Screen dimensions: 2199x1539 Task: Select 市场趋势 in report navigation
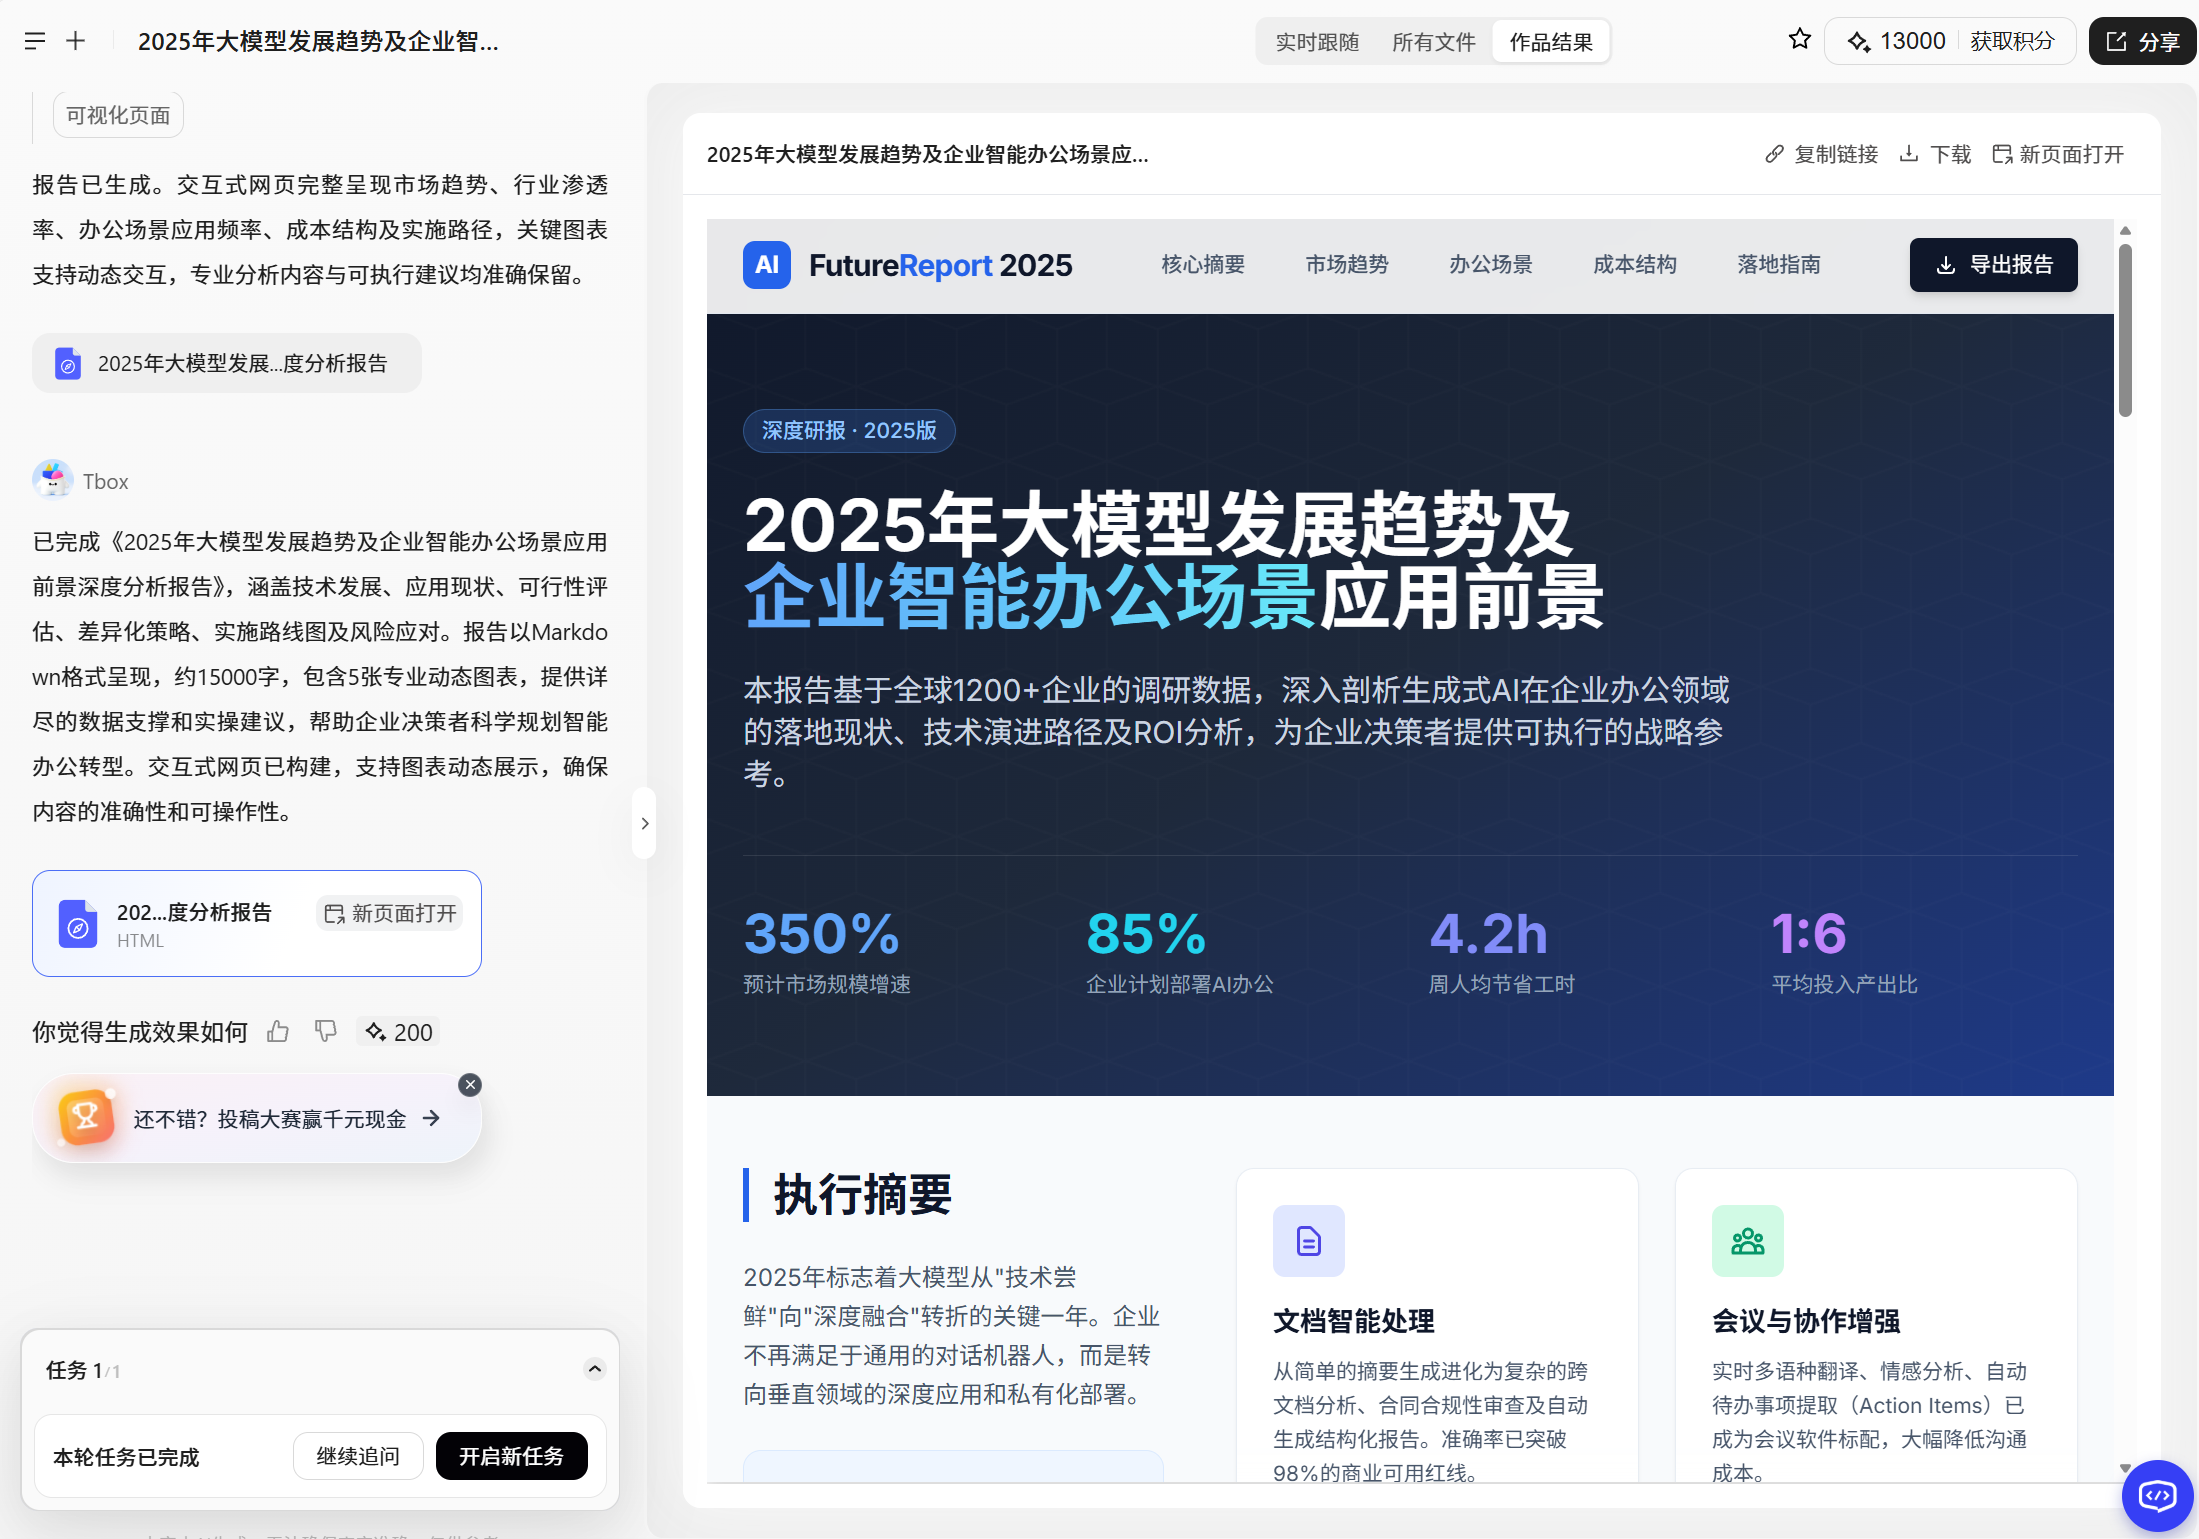1346,265
